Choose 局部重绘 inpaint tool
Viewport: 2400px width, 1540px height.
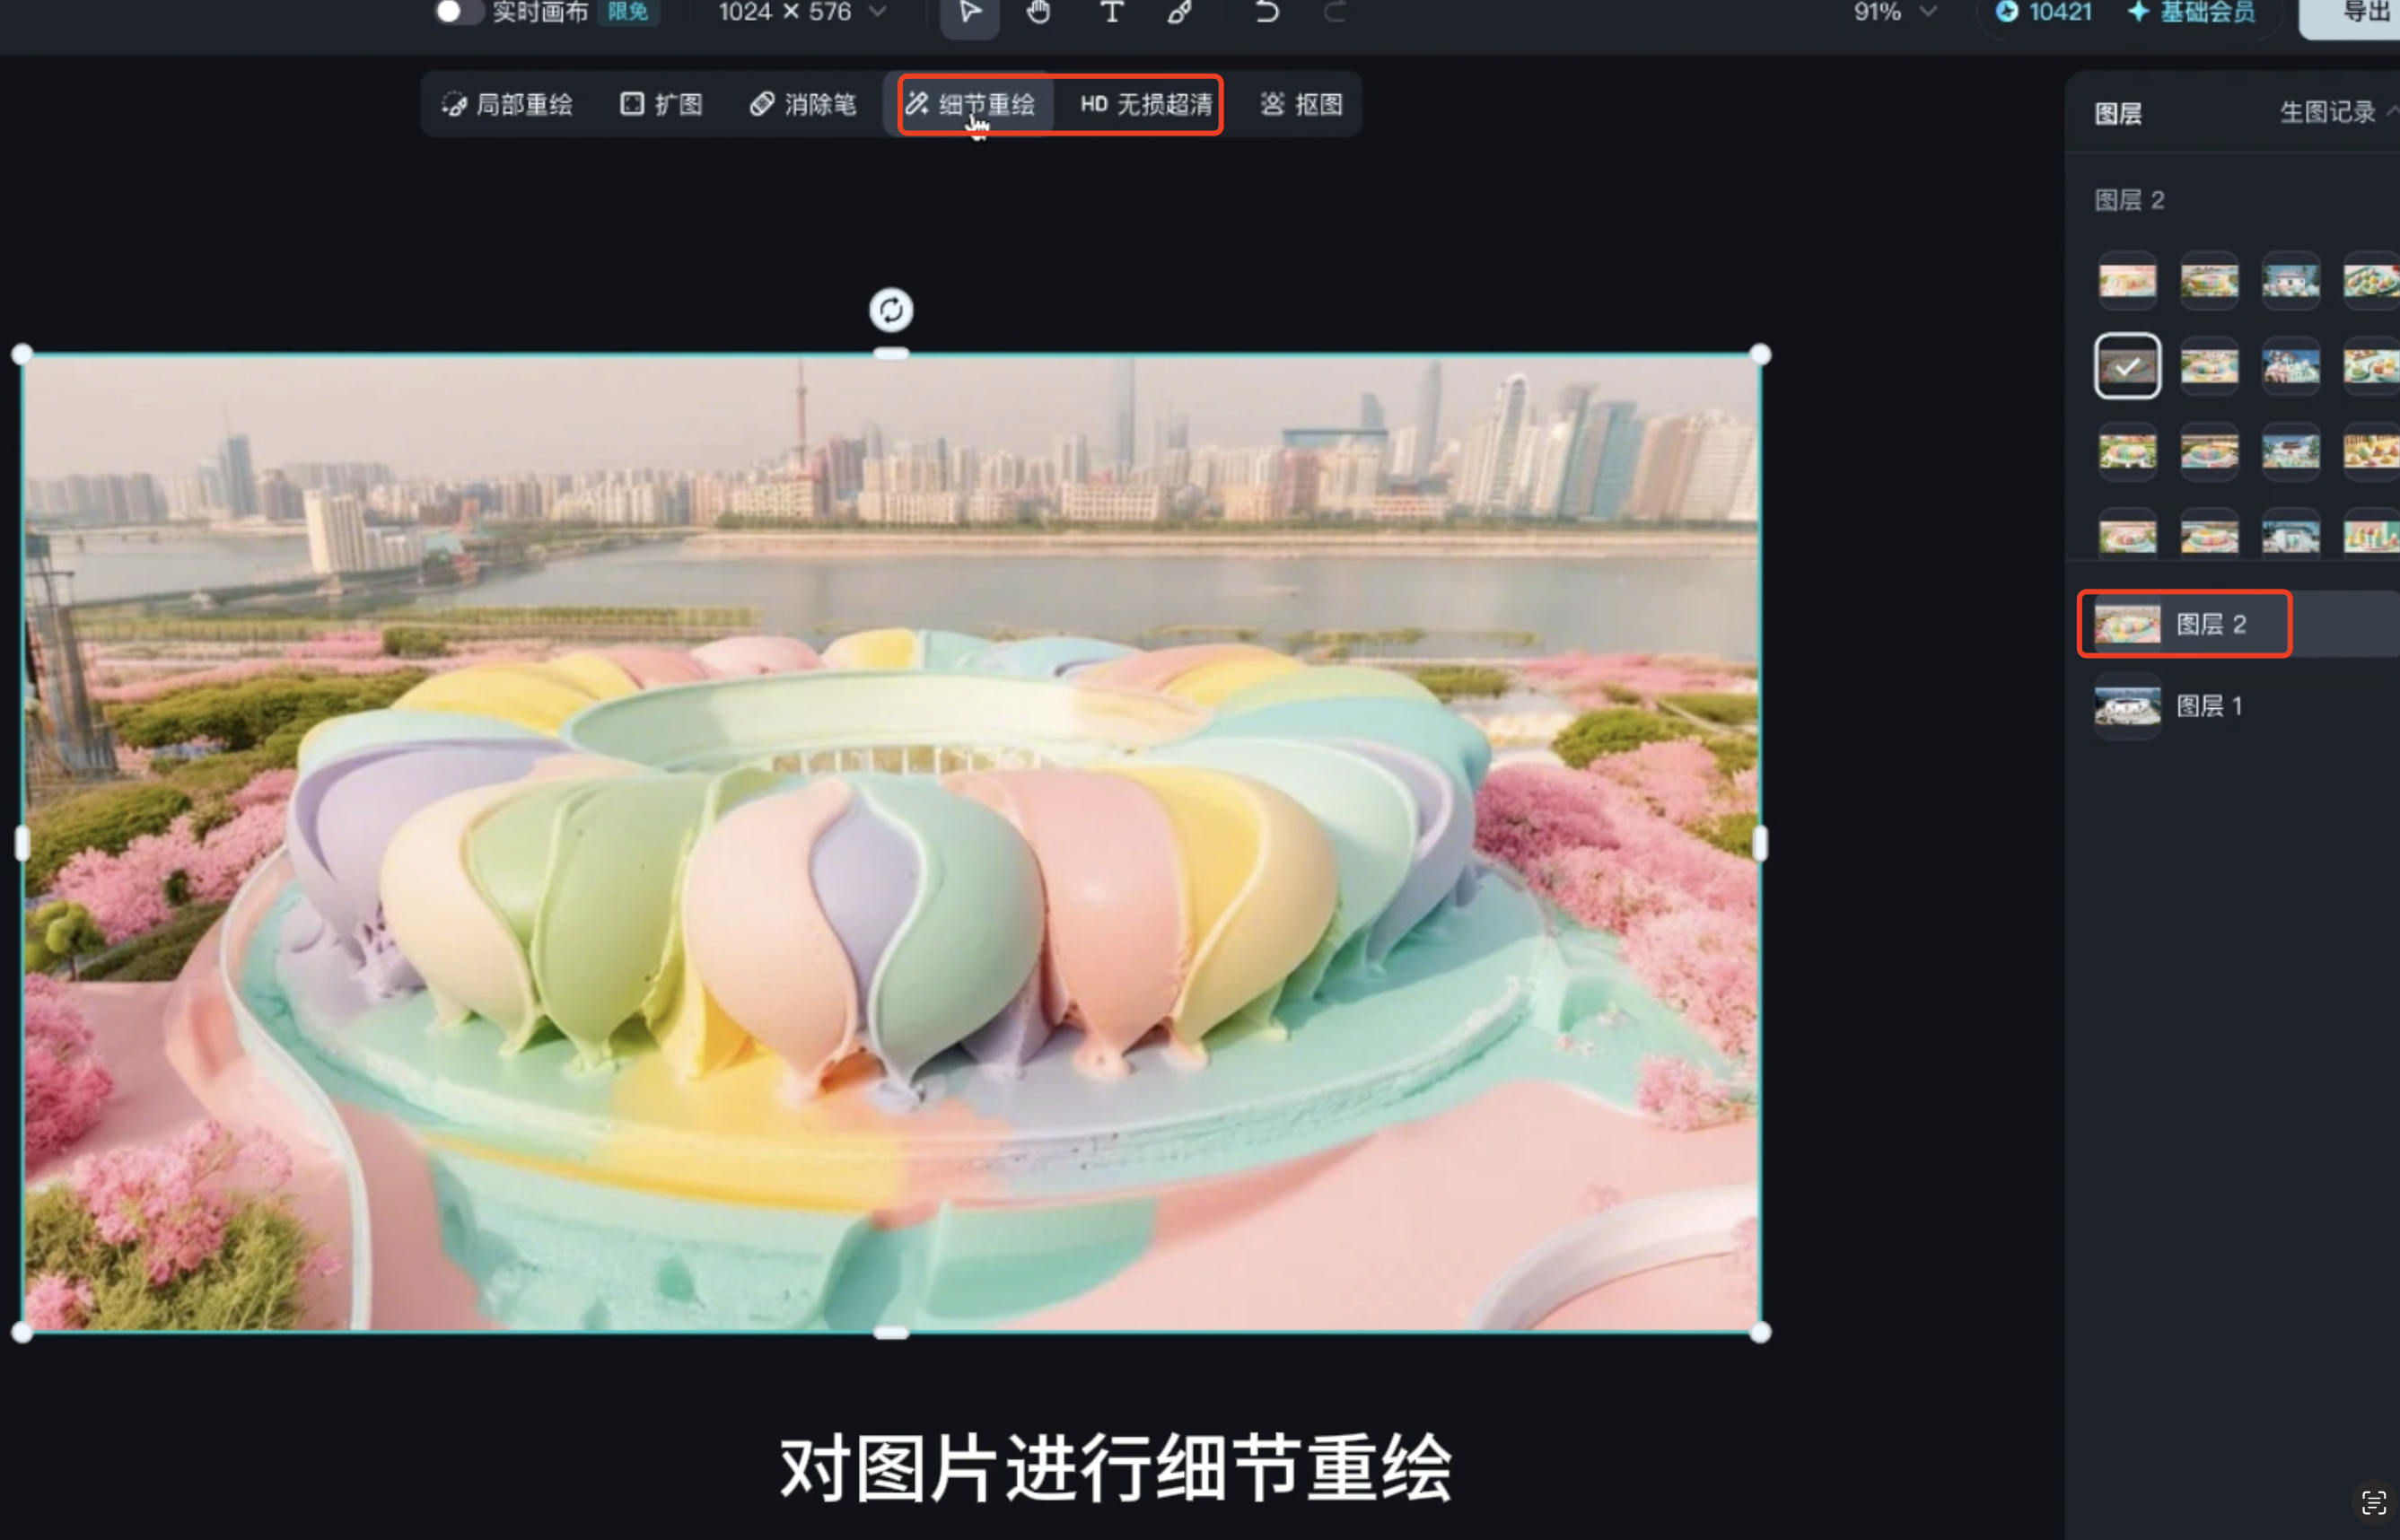[507, 104]
